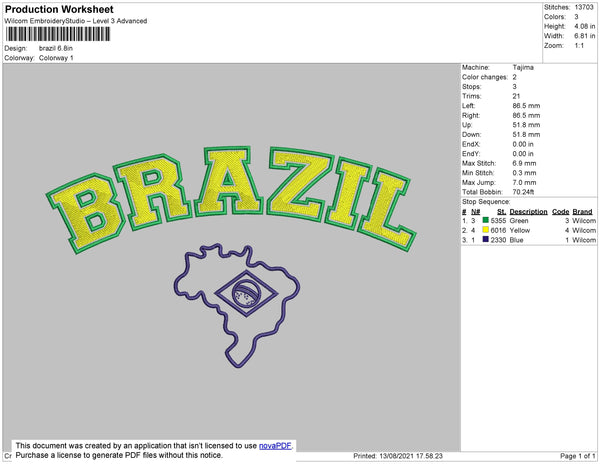Click the yellow color swatch for 6016
Image resolution: width=600 pixels, height=464 pixels.
pyautogui.click(x=486, y=230)
